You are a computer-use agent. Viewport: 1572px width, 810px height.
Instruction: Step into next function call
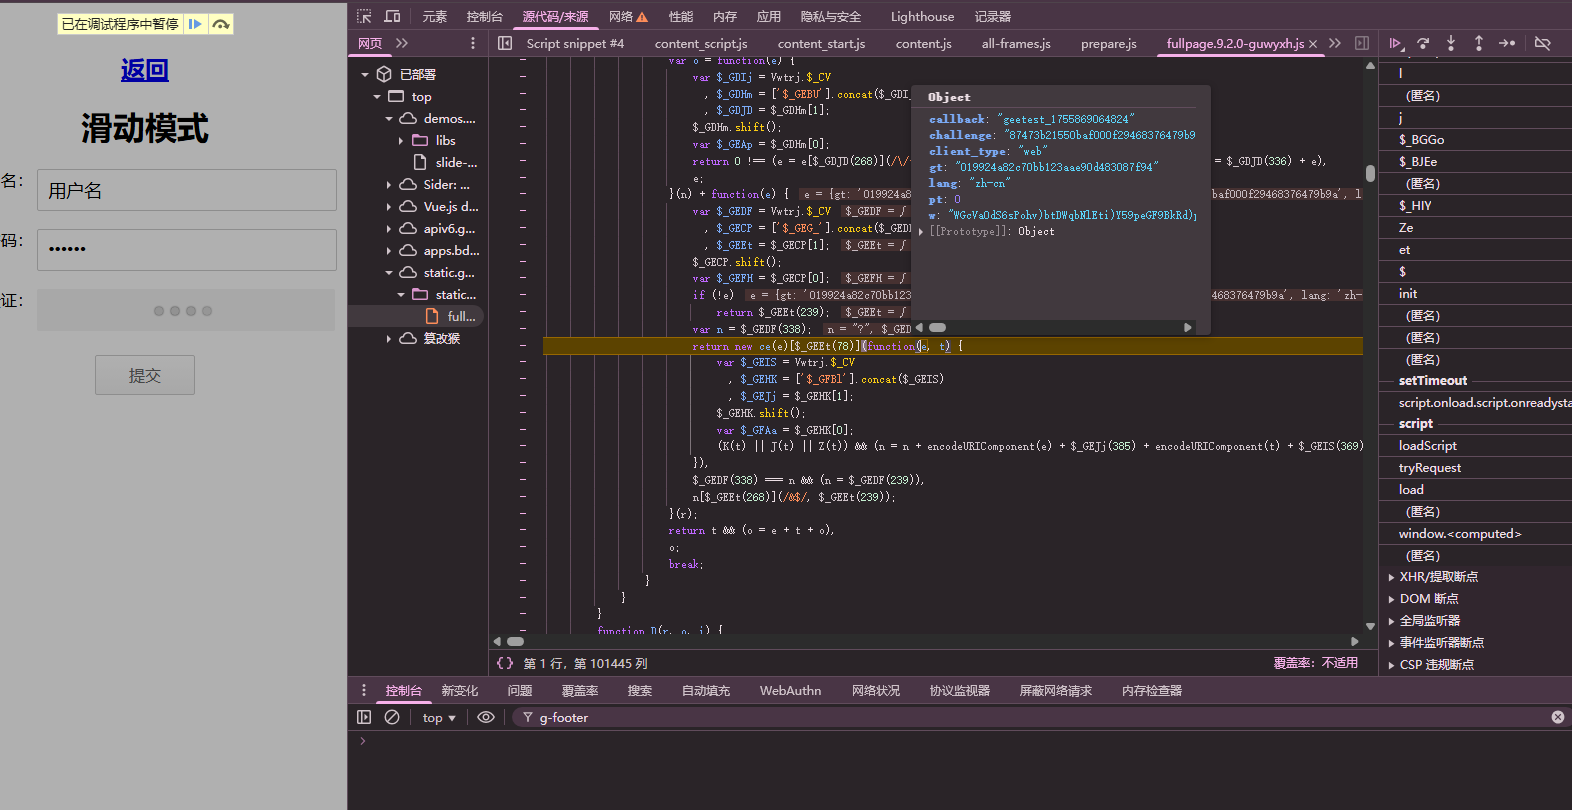click(x=1451, y=43)
